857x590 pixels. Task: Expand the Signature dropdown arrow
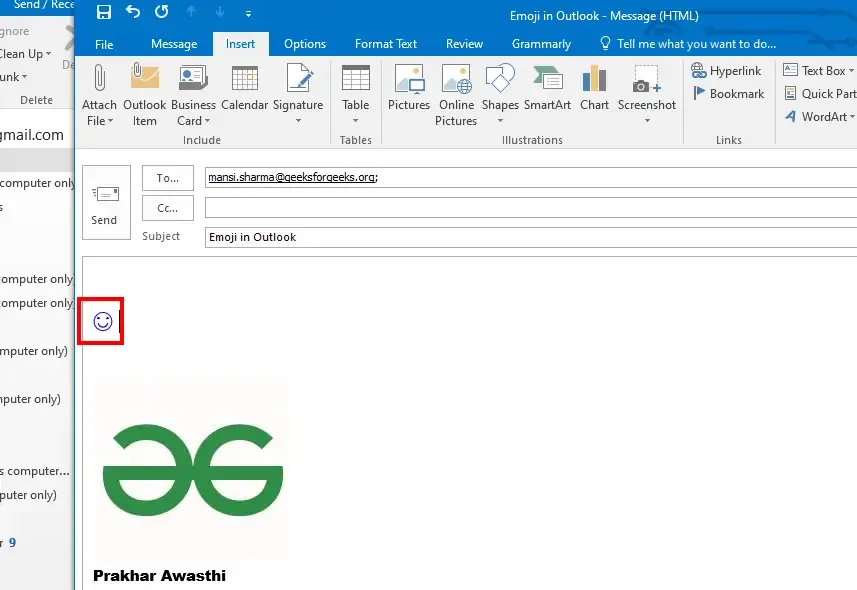click(298, 121)
